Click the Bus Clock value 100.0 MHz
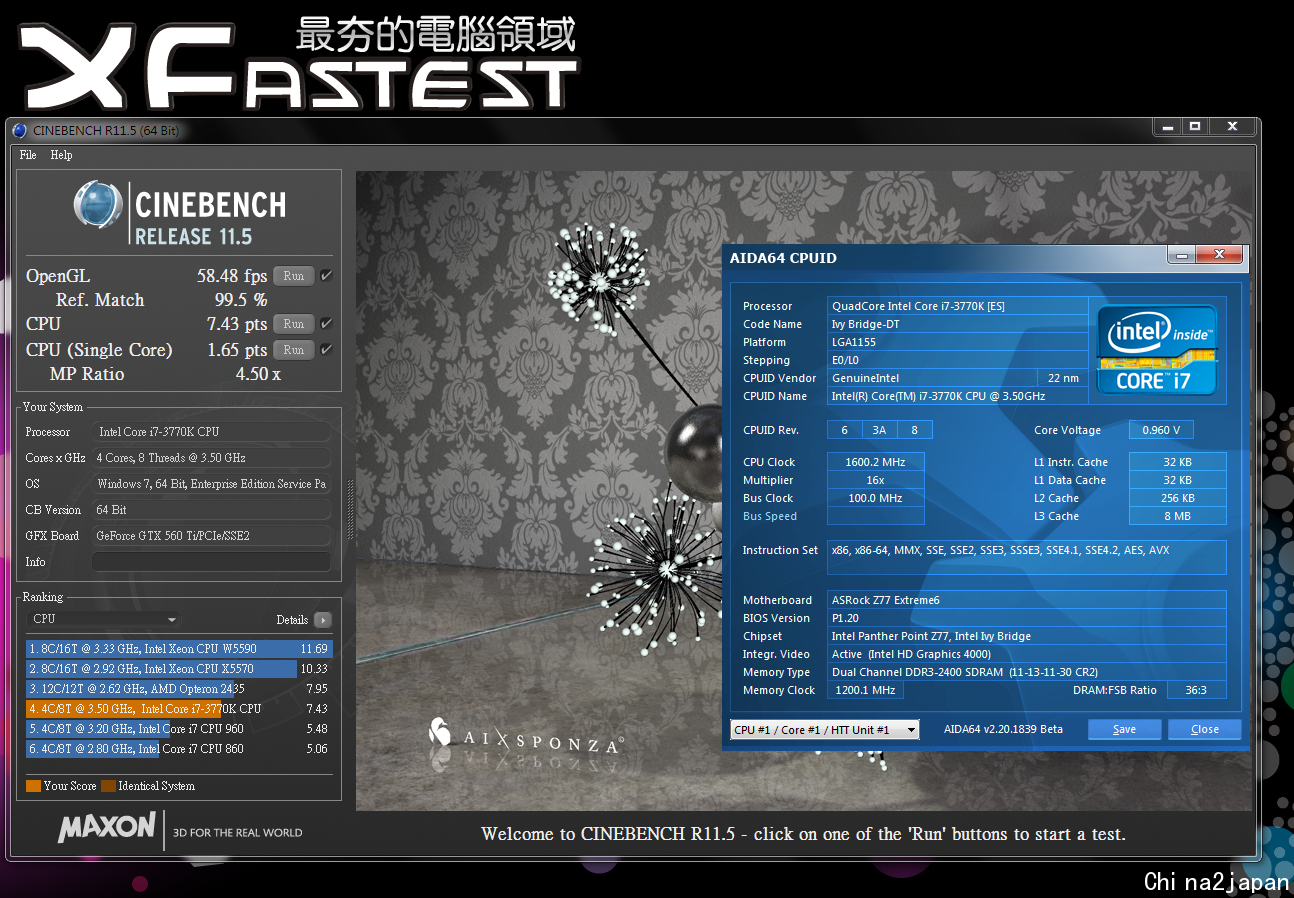The width and height of the screenshot is (1294, 898). pos(876,498)
